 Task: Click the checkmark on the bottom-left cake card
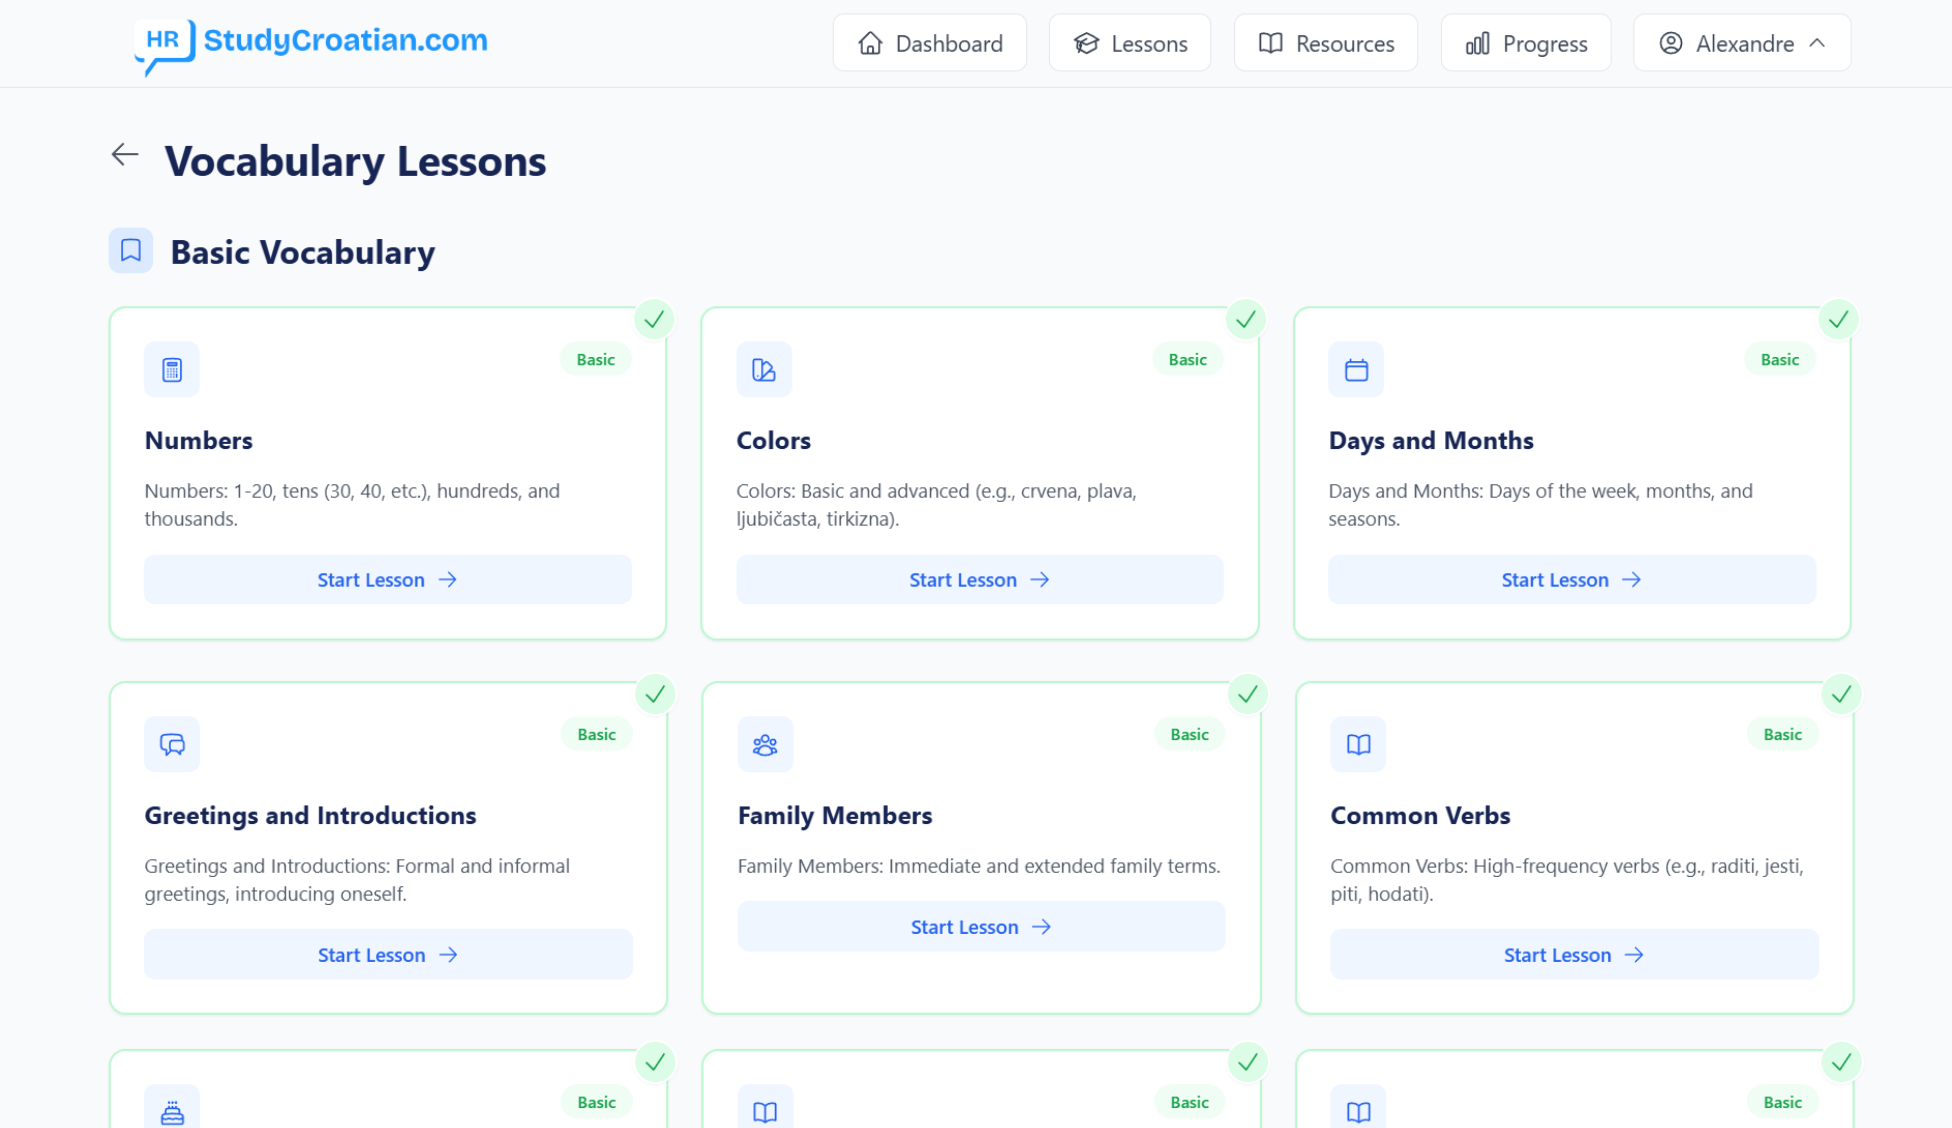655,1063
